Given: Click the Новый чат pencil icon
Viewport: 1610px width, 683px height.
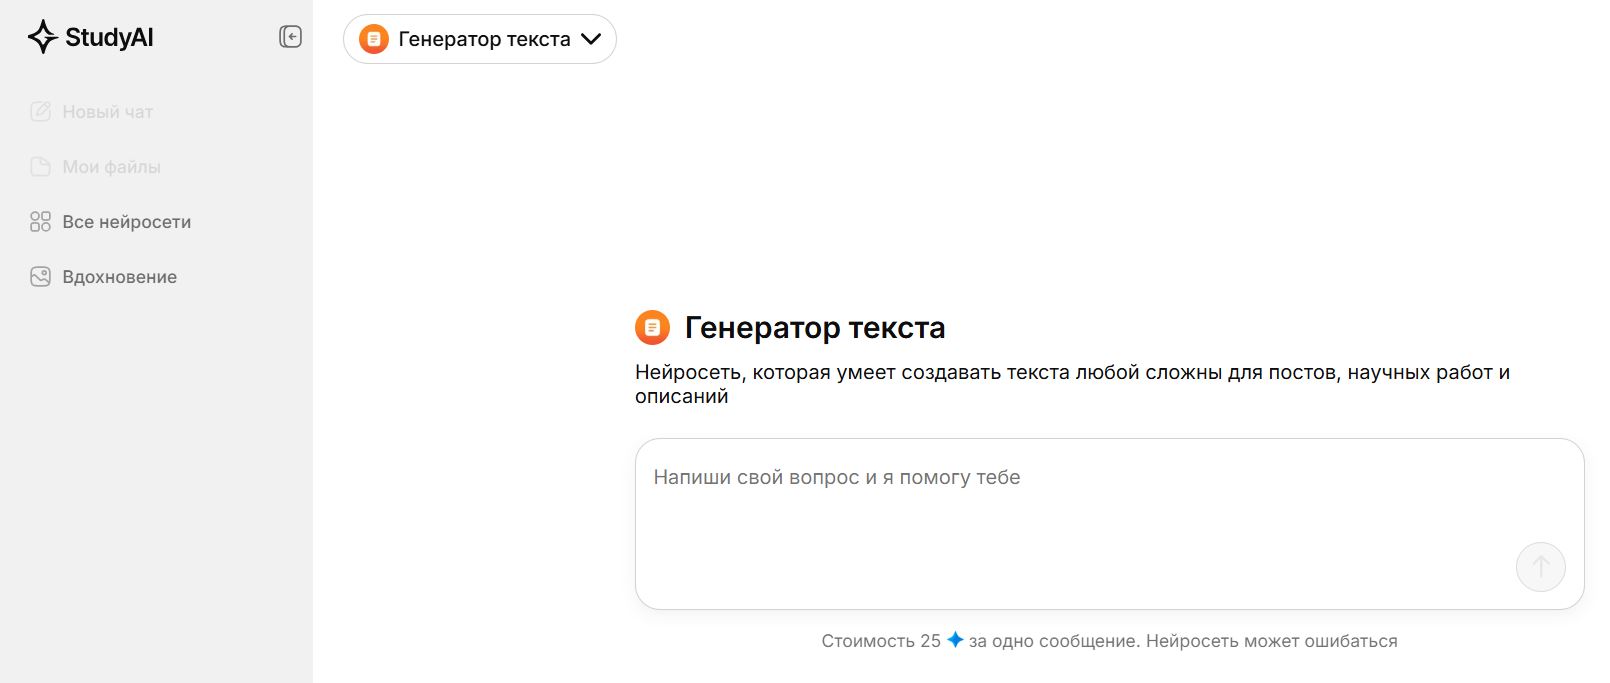Looking at the screenshot, I should pyautogui.click(x=40, y=112).
